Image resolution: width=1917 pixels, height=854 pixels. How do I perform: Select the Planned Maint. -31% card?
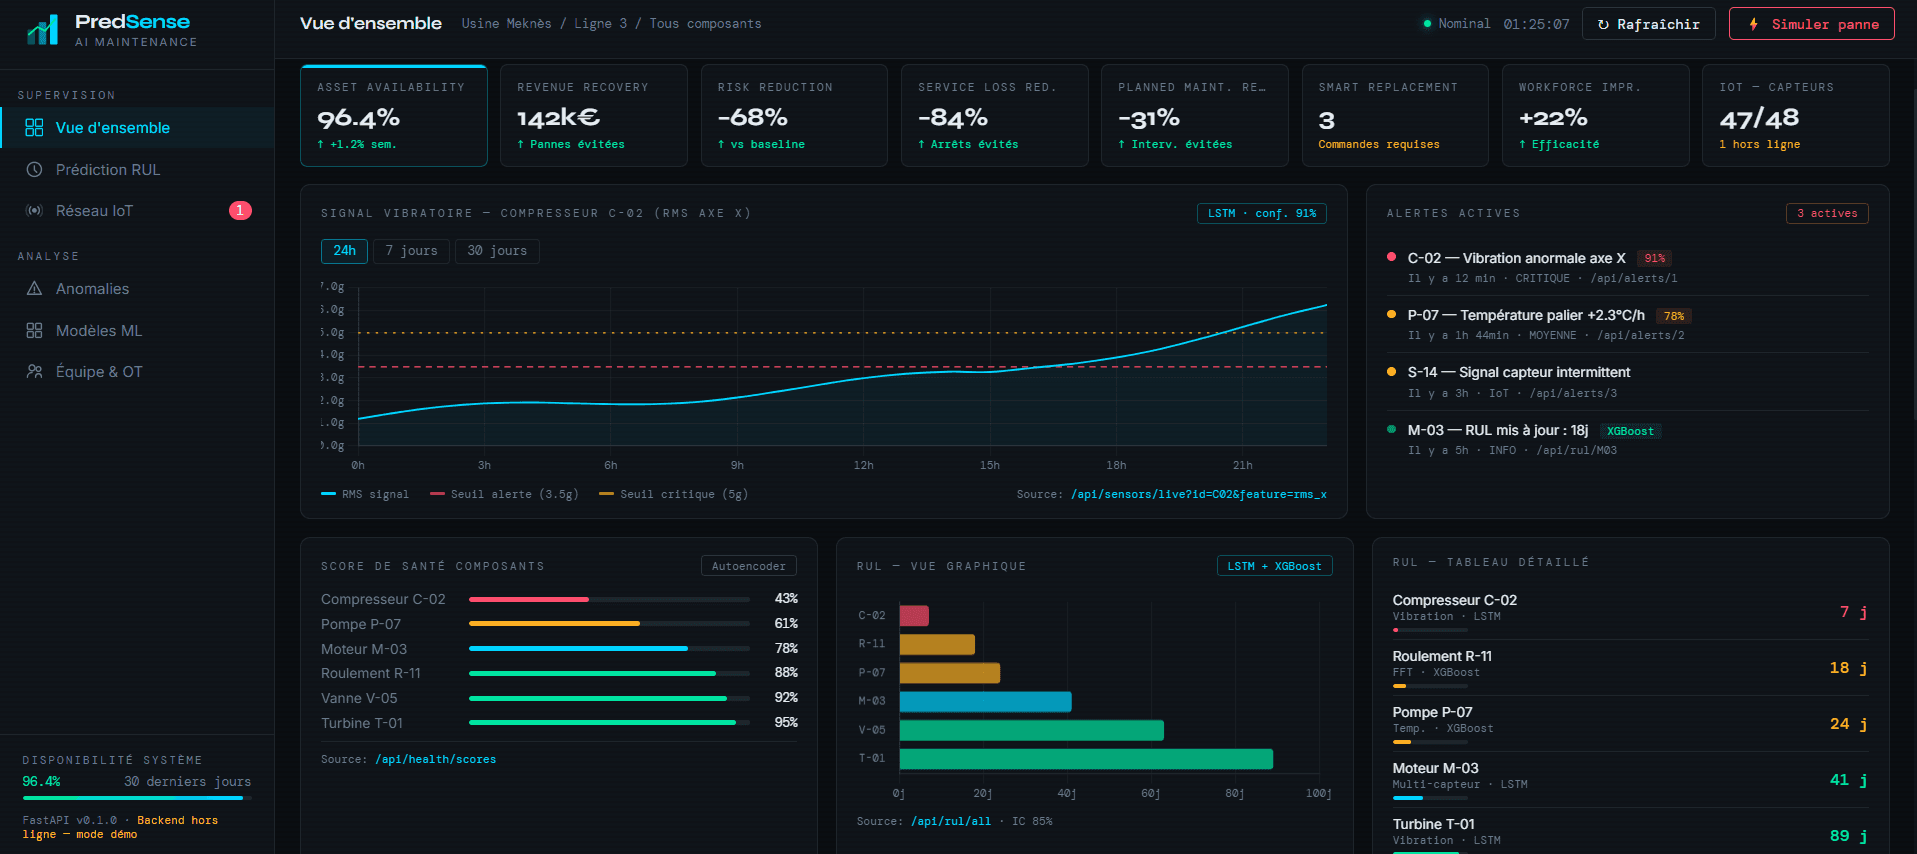[x=1195, y=115]
